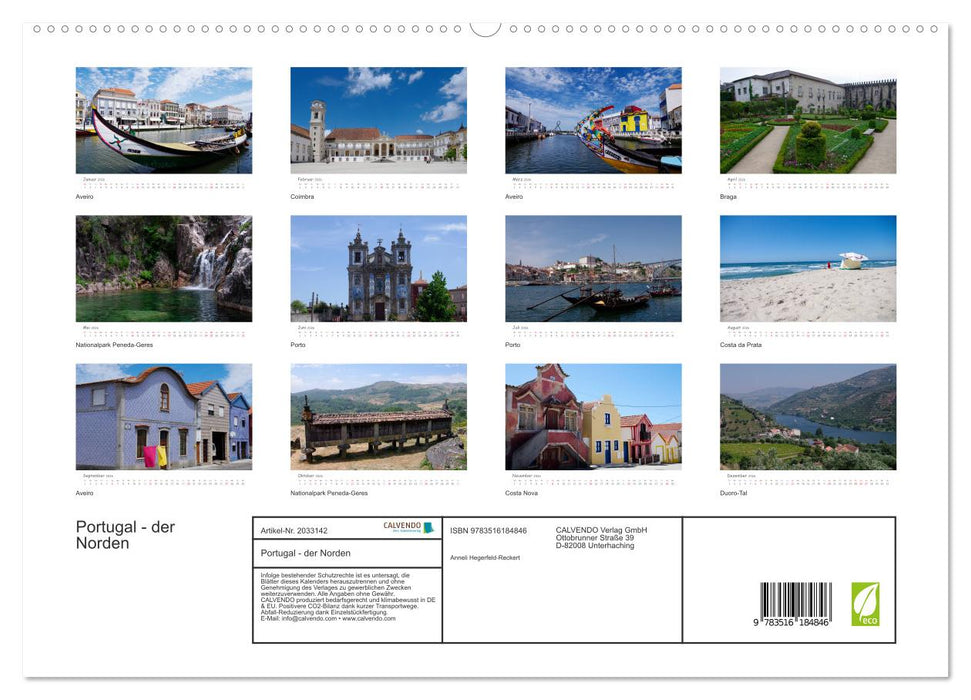Click the Anneli Hegerfeld-Reckert author name
The width and height of the screenshot is (971, 700).
485,556
